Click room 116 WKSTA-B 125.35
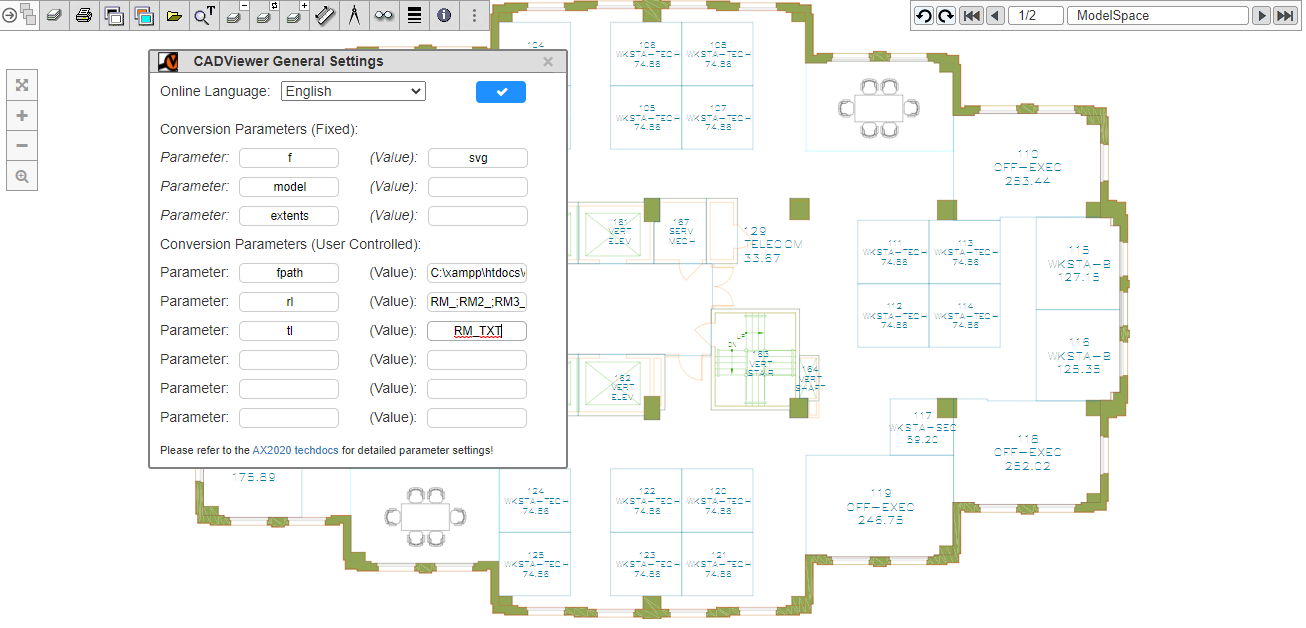Image resolution: width=1306 pixels, height=628 pixels. point(1078,355)
